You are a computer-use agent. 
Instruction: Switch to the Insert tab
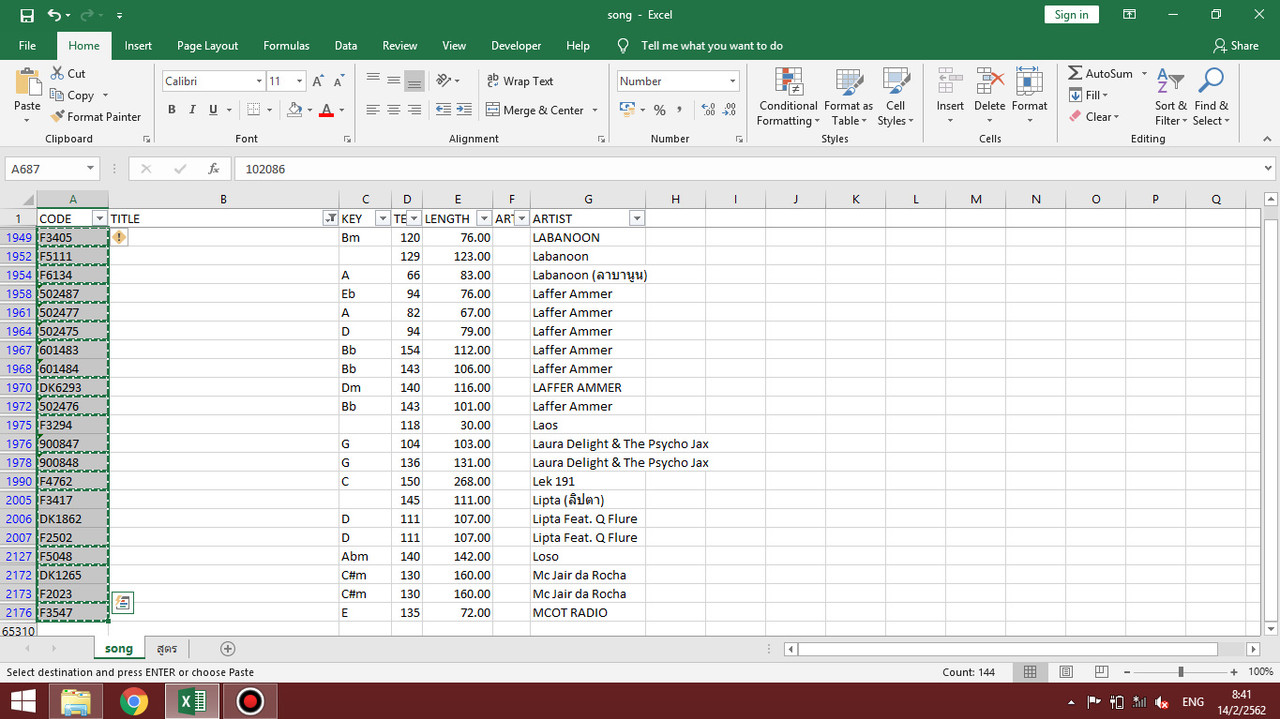(x=138, y=46)
